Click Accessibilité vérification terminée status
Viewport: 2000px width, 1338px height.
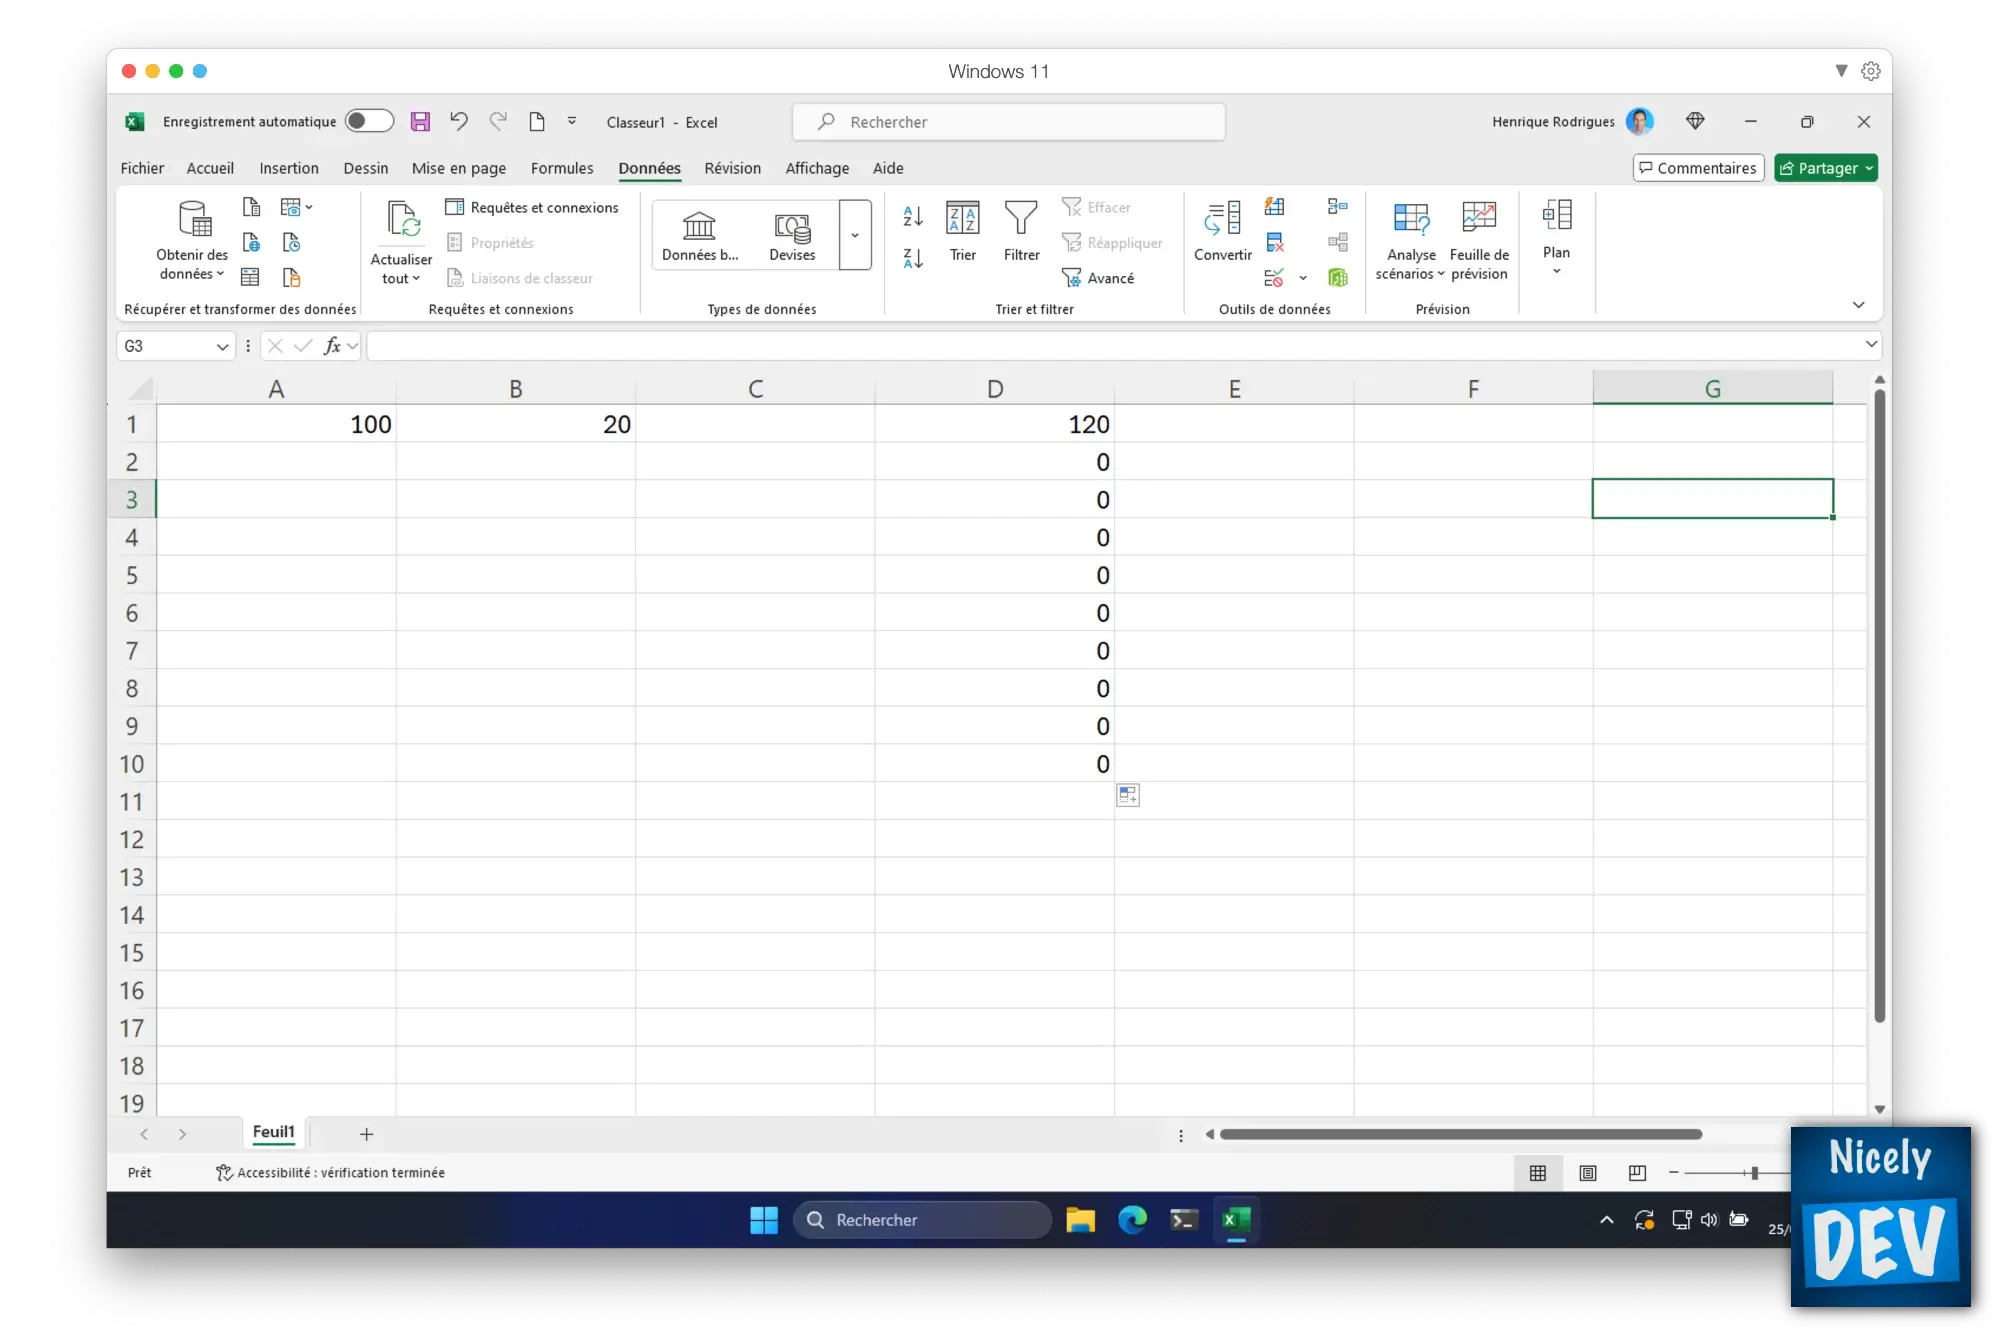pyautogui.click(x=330, y=1173)
